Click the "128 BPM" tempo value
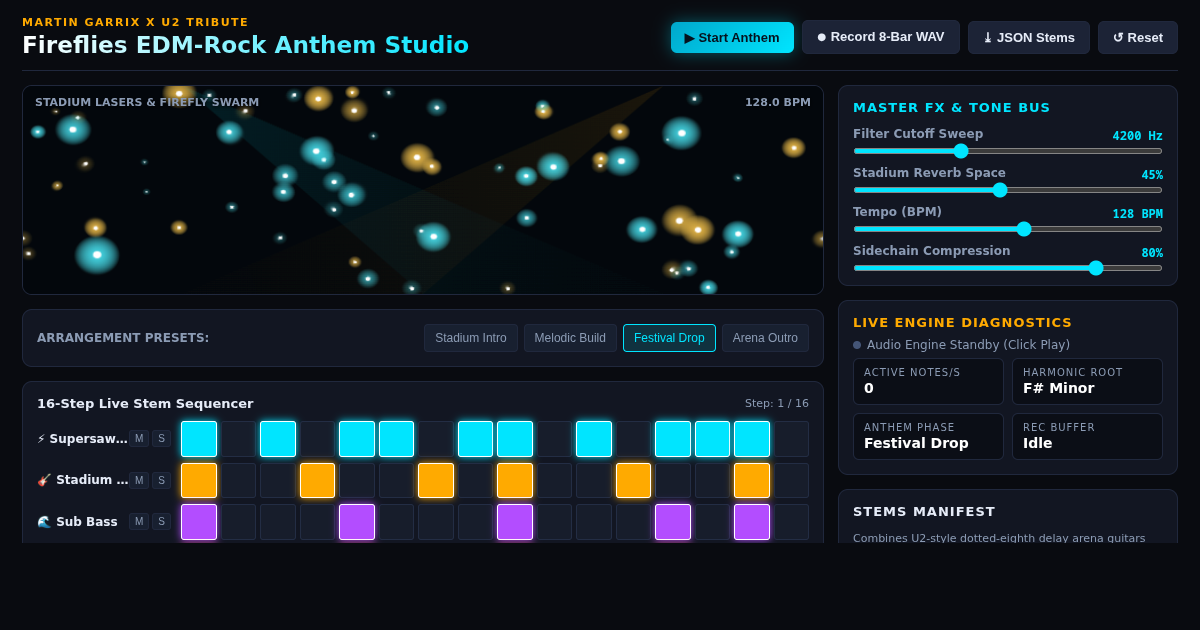This screenshot has width=1200, height=630. tap(1138, 214)
